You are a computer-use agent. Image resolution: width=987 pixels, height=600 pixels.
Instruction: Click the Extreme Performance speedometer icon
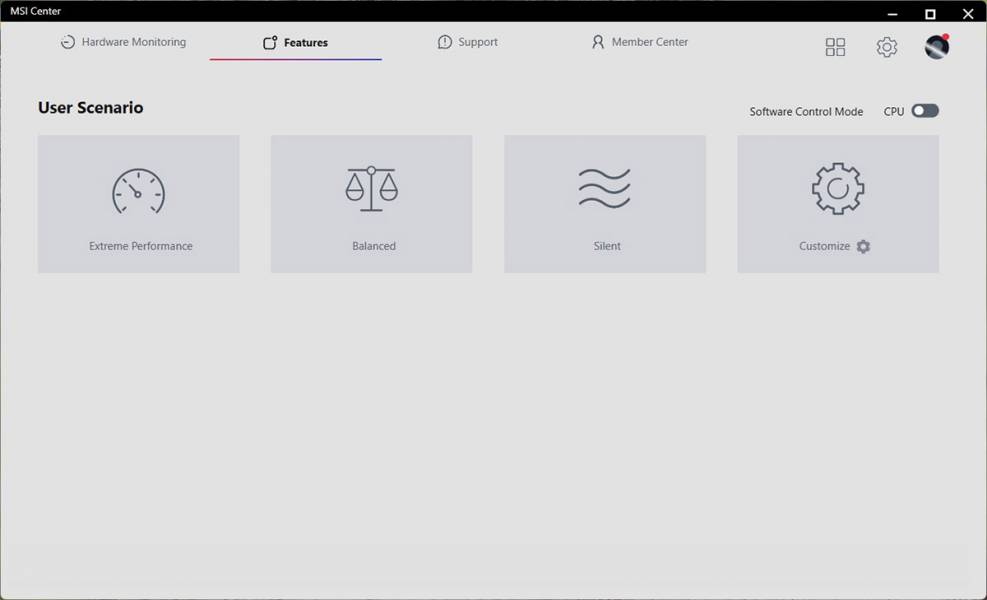138,191
